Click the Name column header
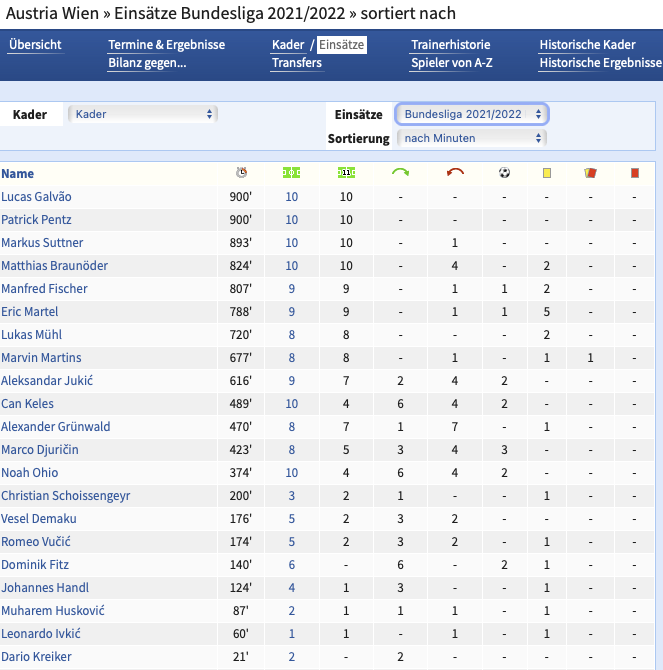663x670 pixels. point(17,173)
